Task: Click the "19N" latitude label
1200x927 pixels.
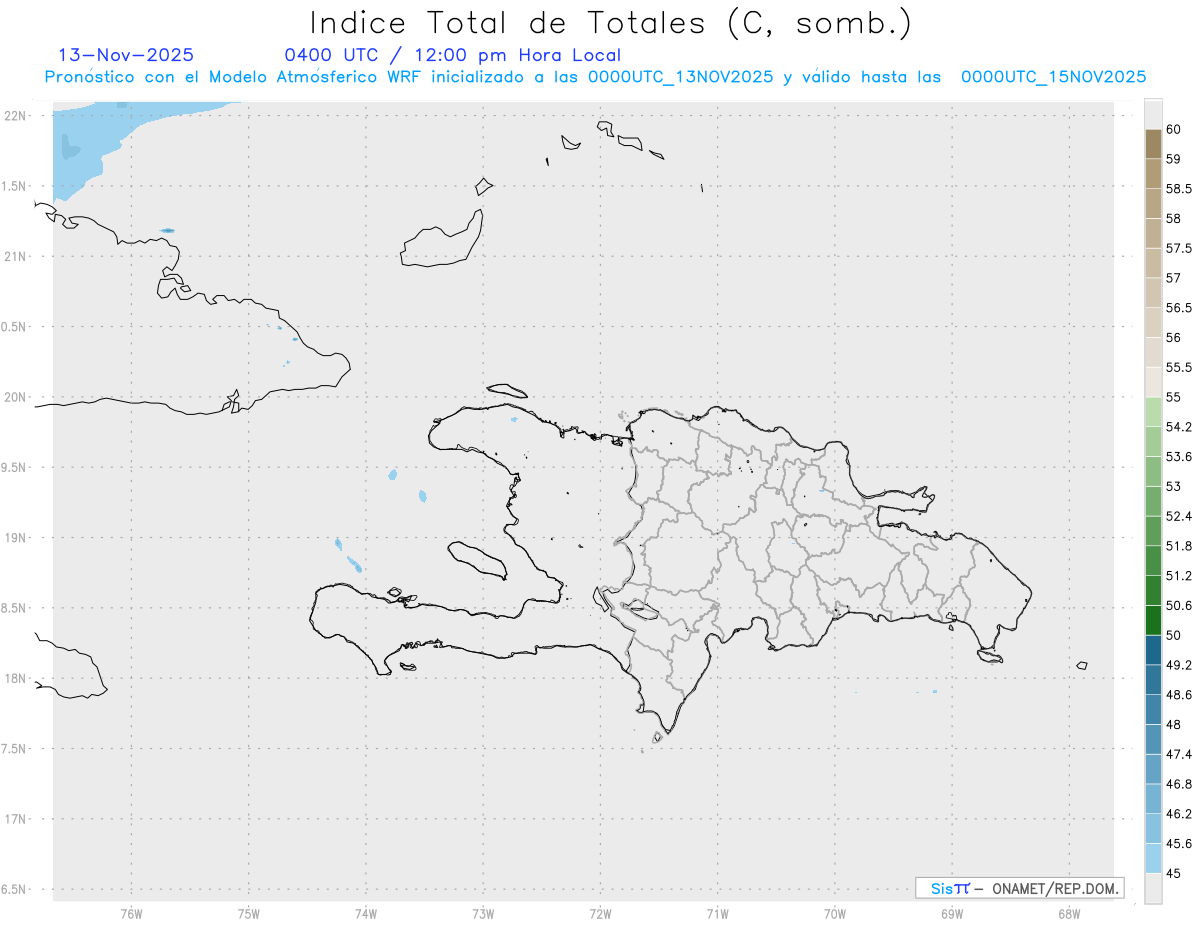Action: point(16,537)
